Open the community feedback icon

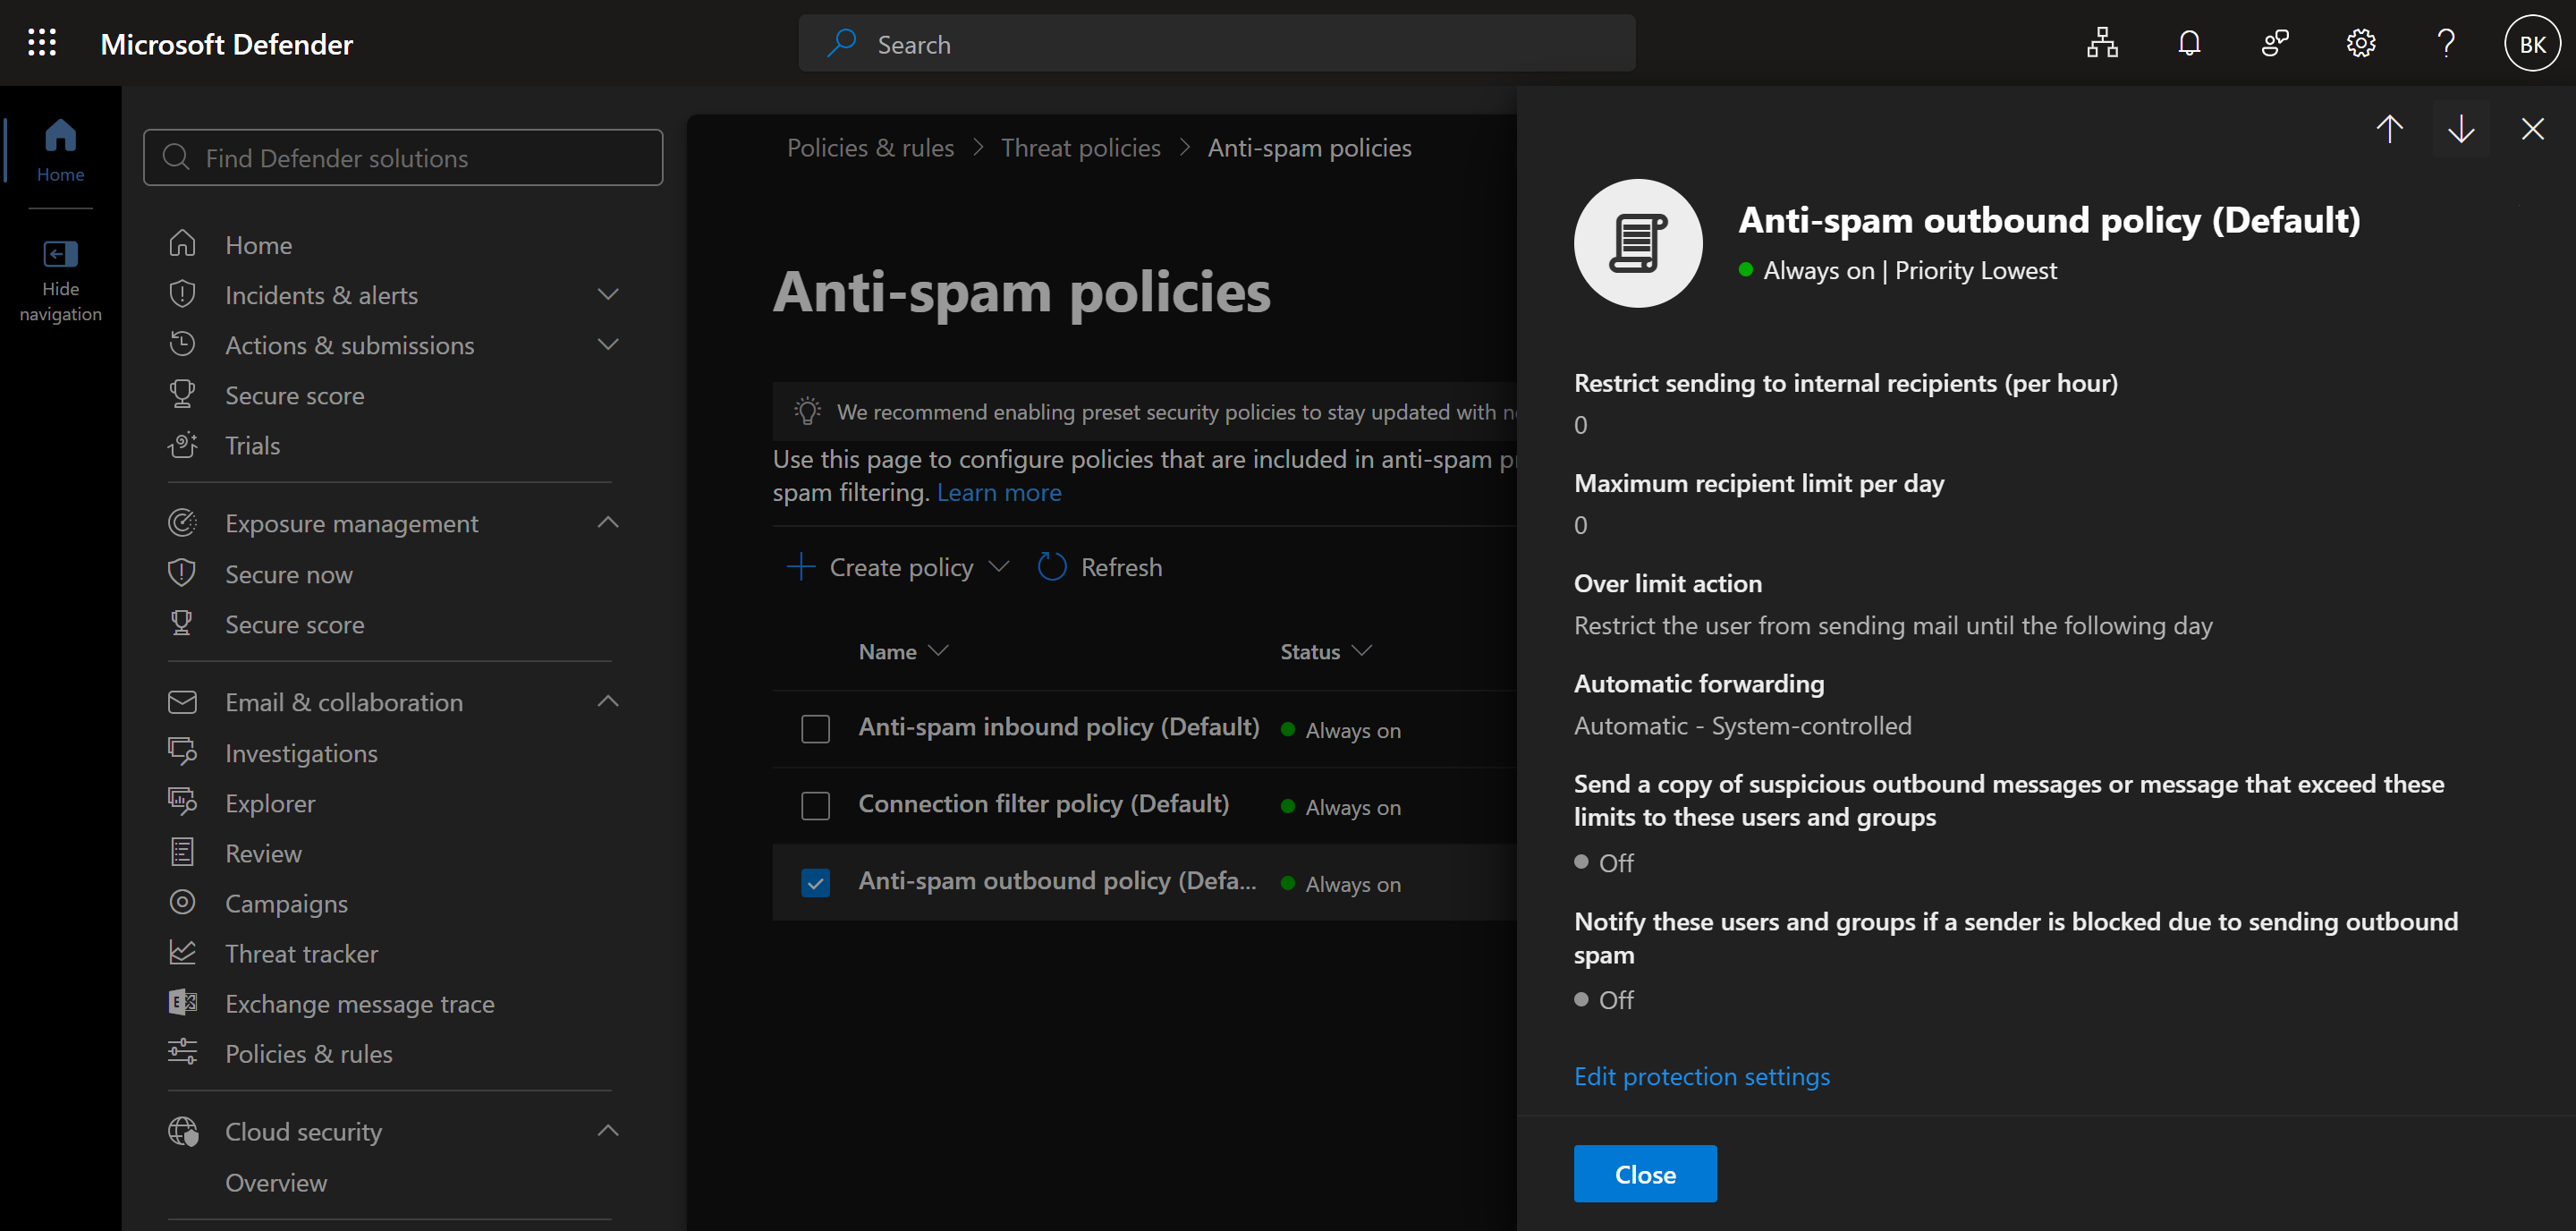[2275, 43]
